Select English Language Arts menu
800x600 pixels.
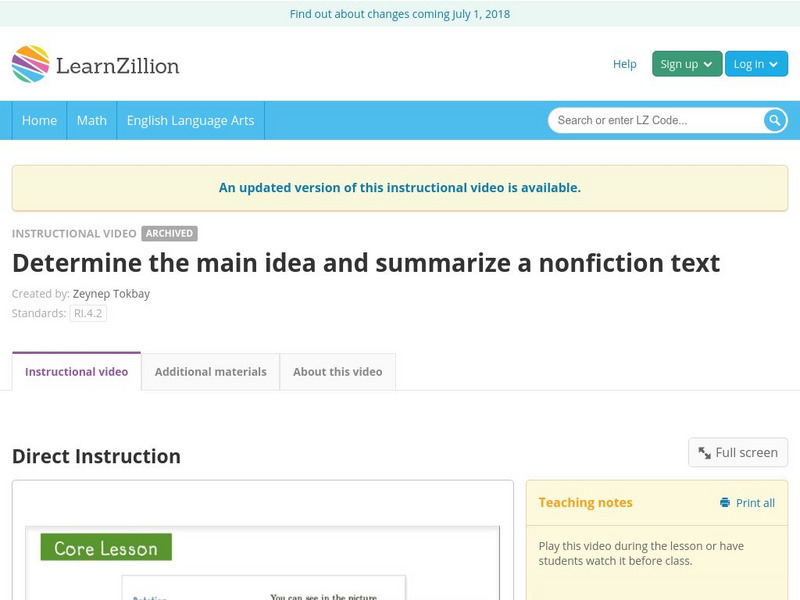tap(190, 120)
